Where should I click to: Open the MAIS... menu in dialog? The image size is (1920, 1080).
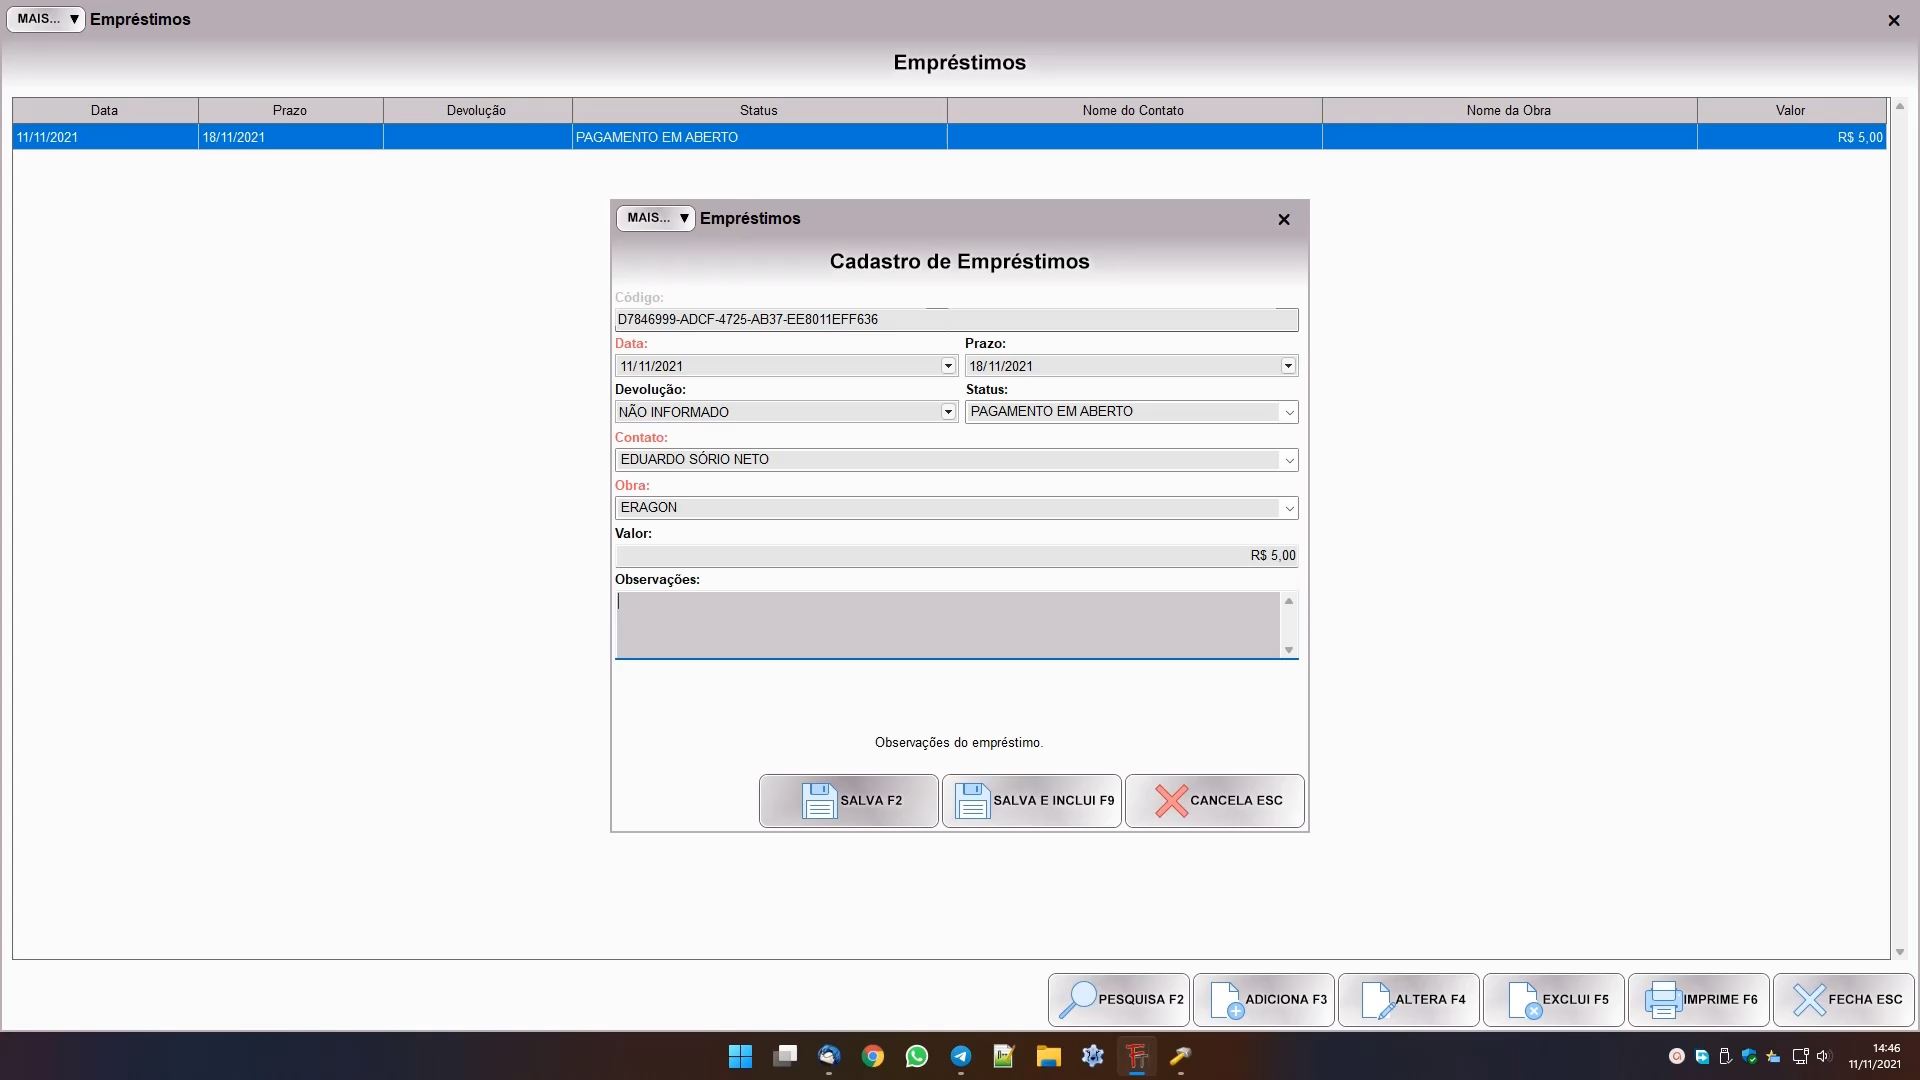[656, 218]
